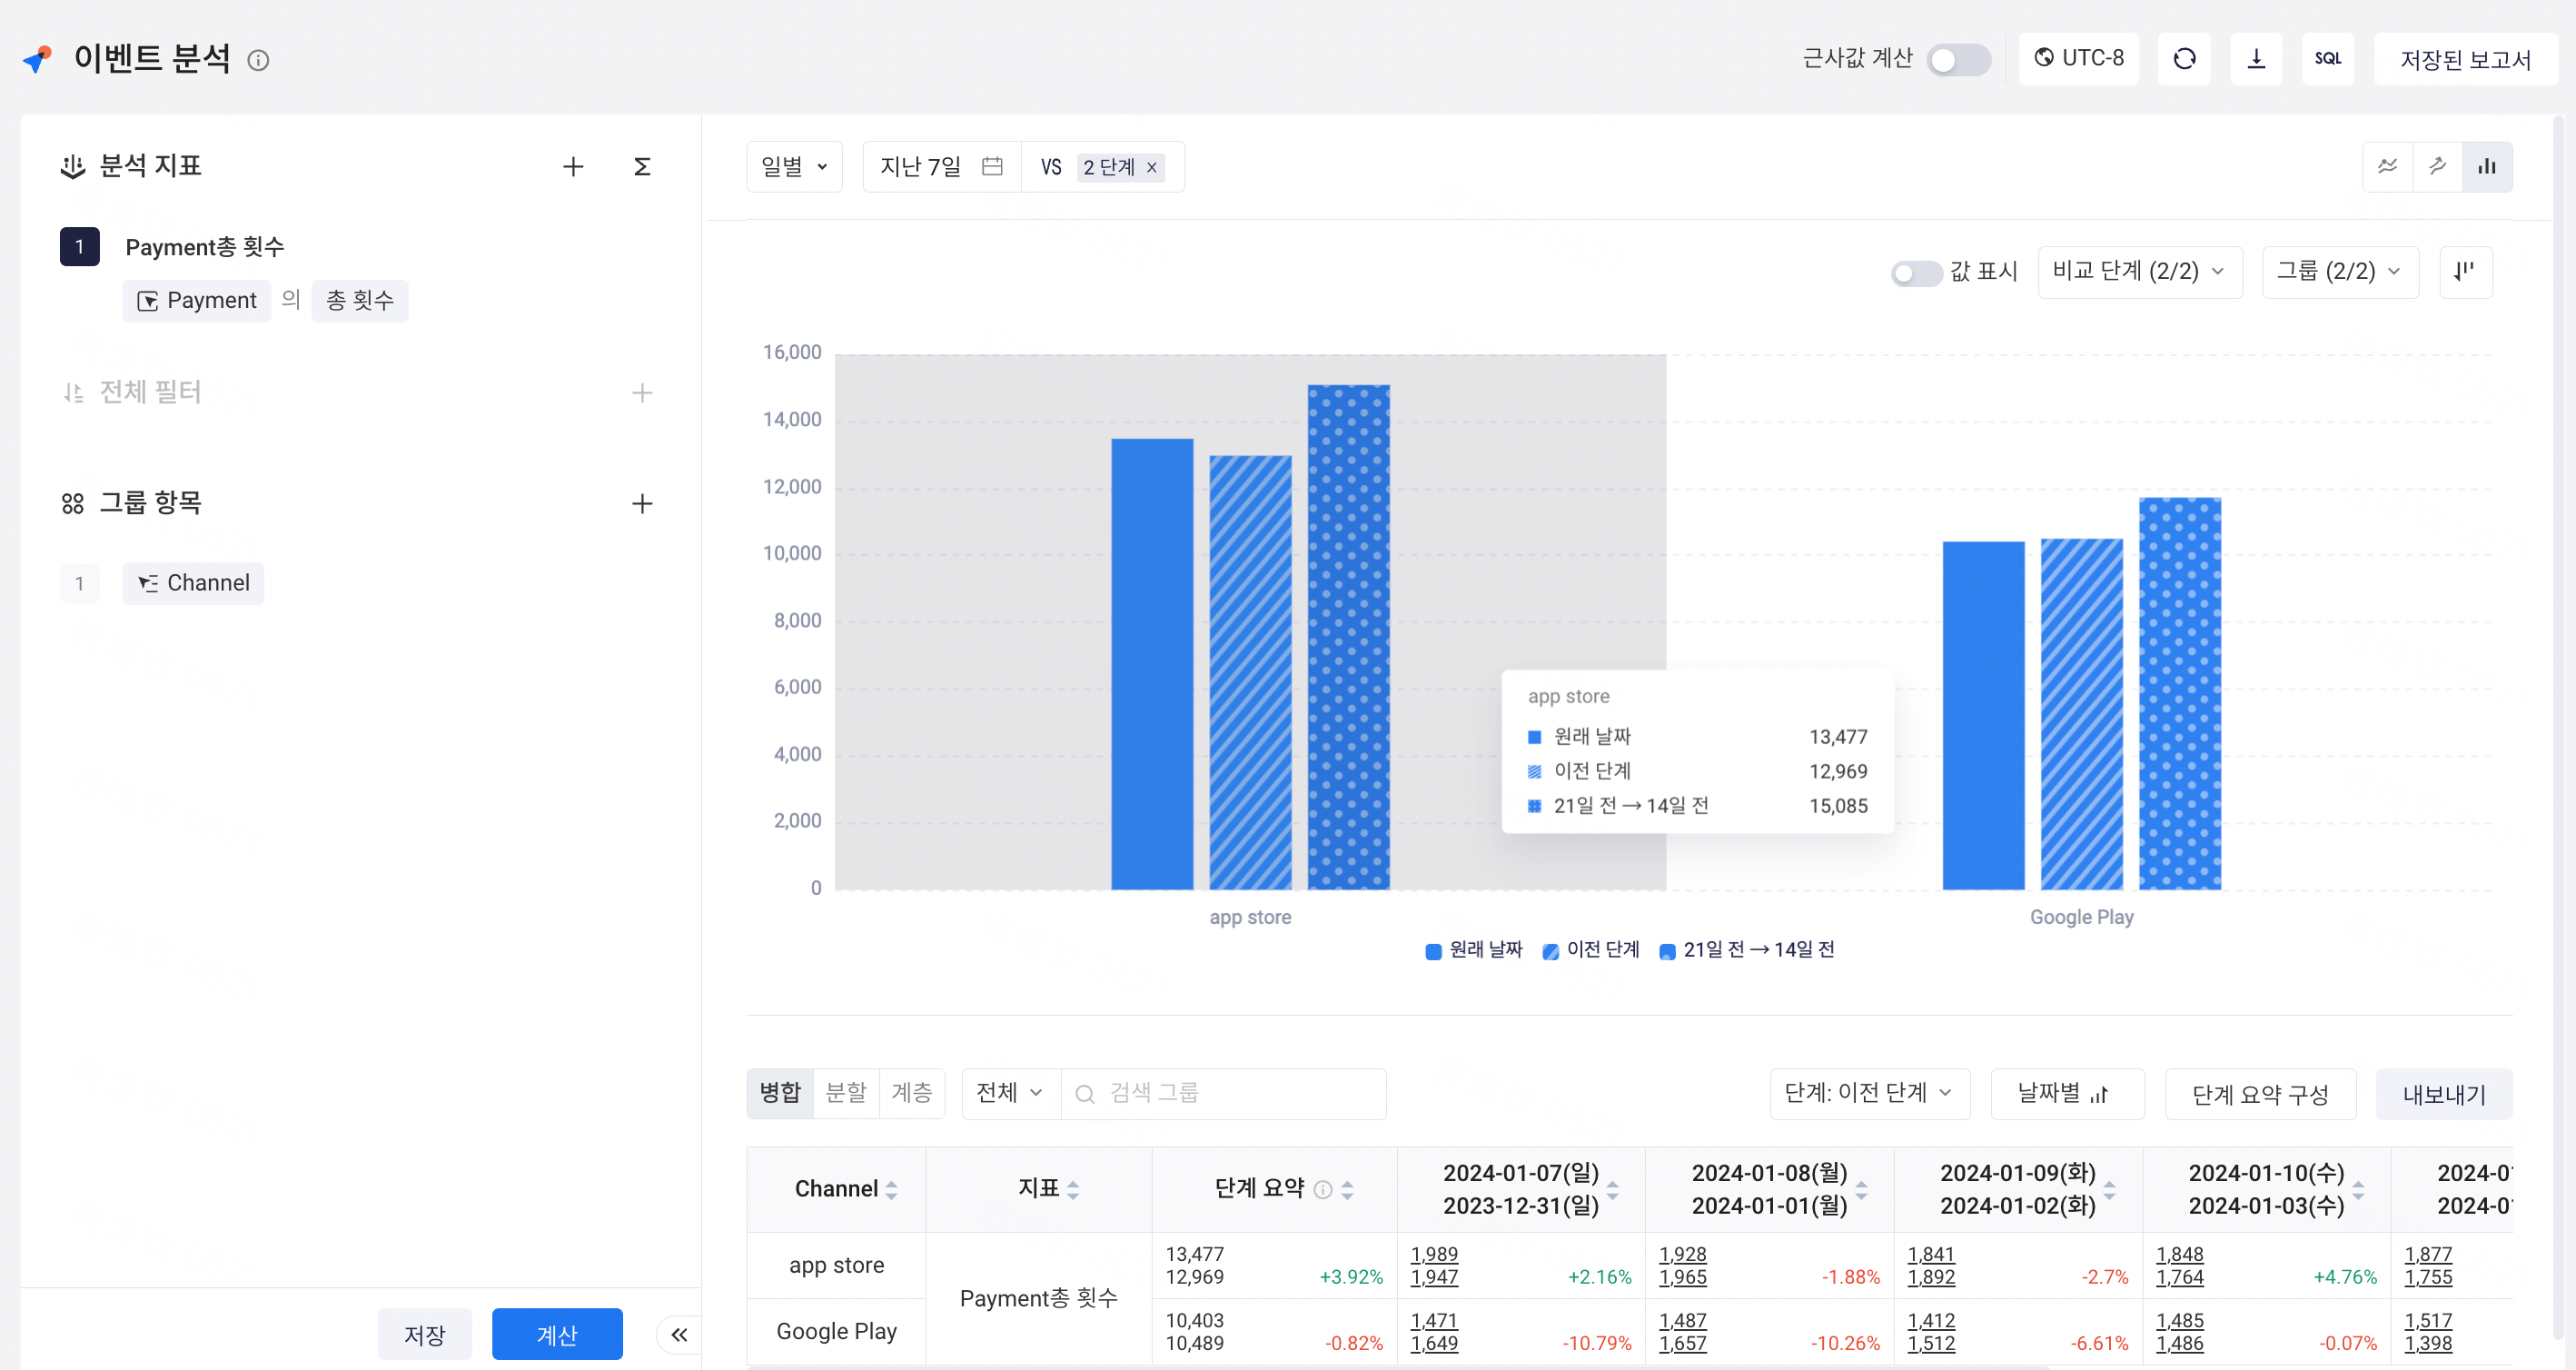Image resolution: width=2576 pixels, height=1370 pixels.
Task: Select the Channel group chip
Action: pyautogui.click(x=194, y=583)
